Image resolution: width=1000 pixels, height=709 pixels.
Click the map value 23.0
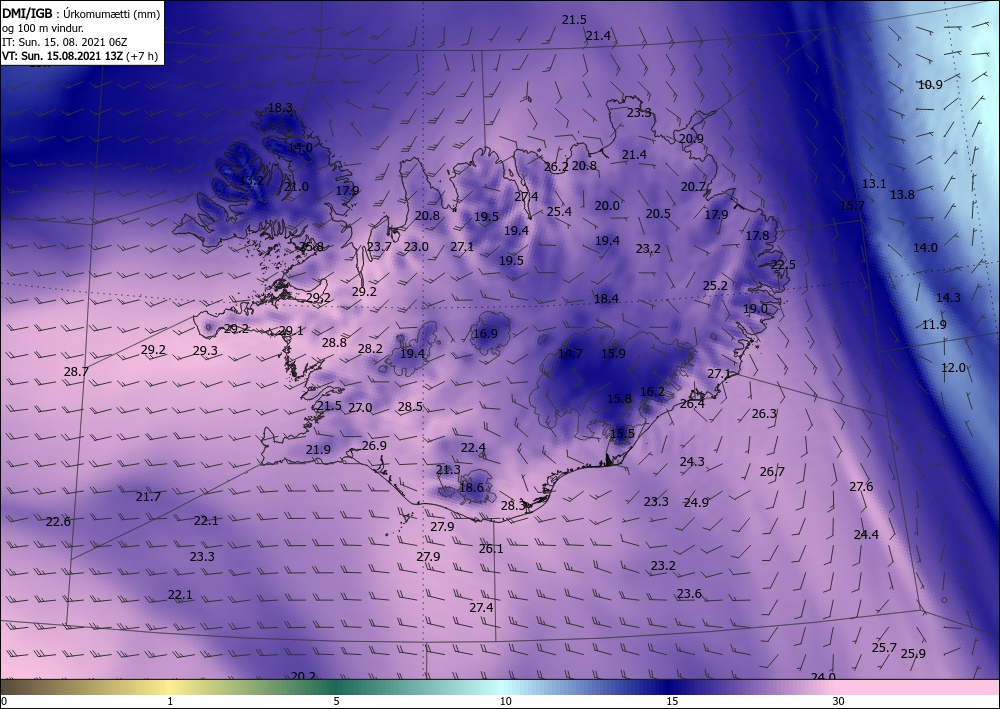click(416, 247)
